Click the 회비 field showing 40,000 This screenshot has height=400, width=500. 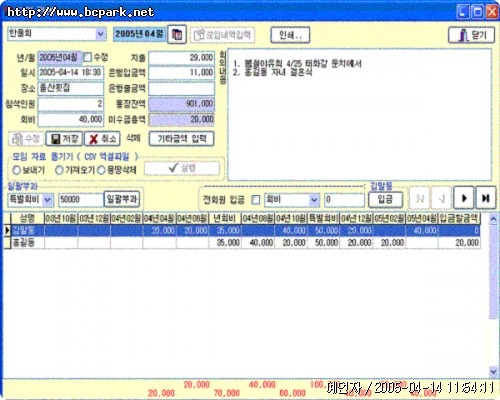click(x=71, y=120)
